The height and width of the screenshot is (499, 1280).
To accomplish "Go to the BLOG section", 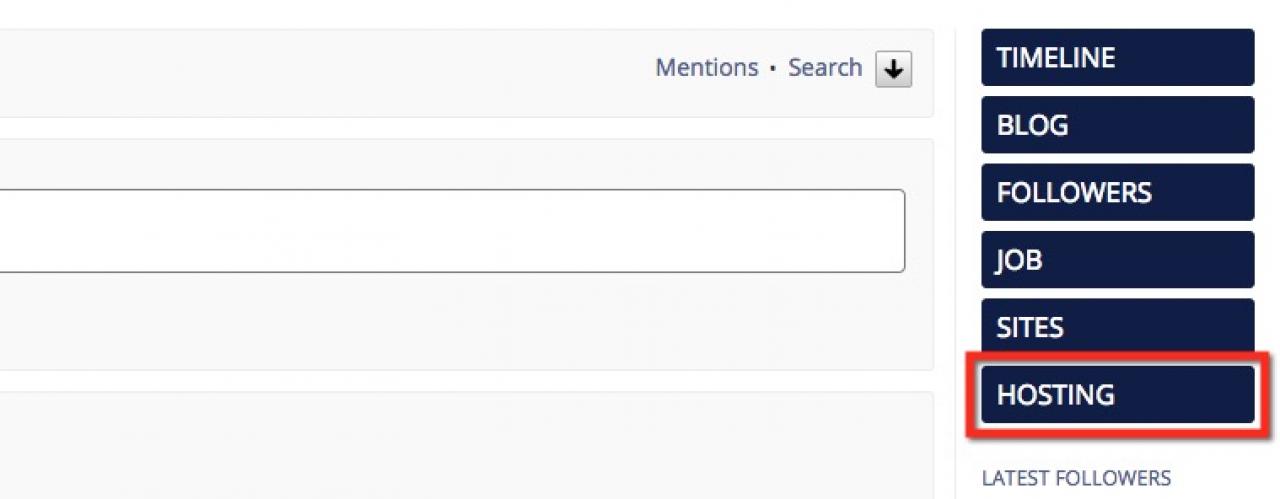I will click(1117, 125).
